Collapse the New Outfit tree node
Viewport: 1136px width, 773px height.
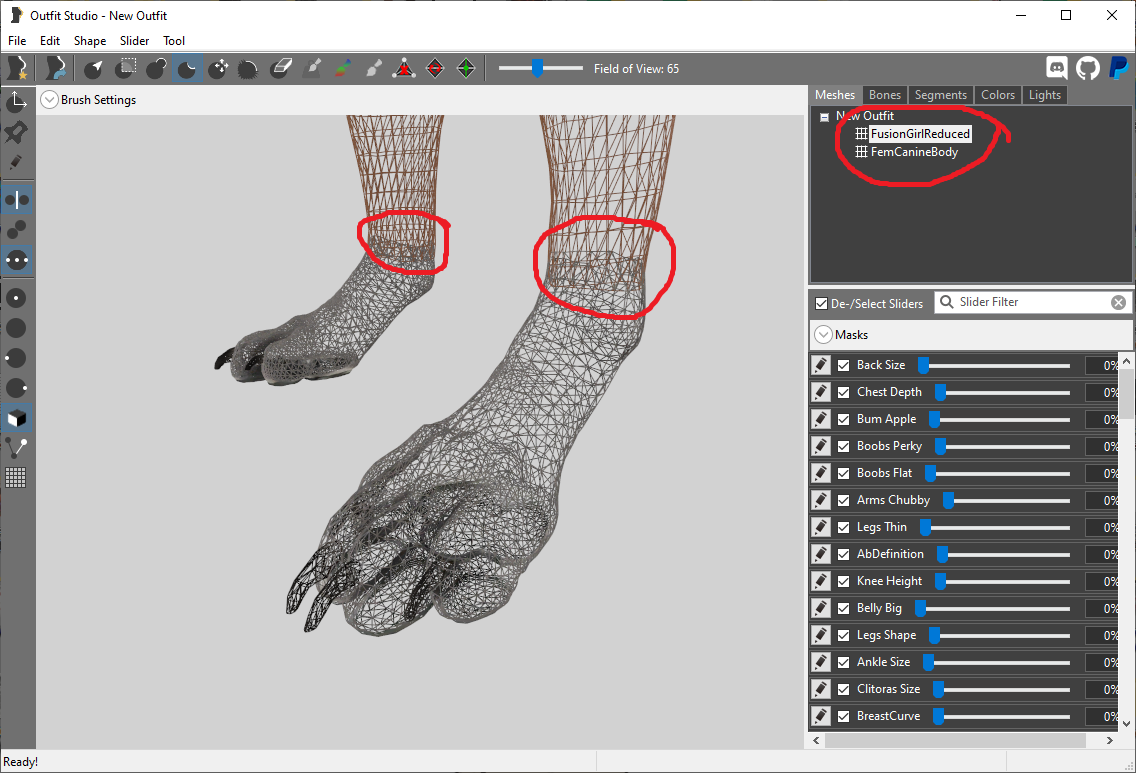coord(824,117)
